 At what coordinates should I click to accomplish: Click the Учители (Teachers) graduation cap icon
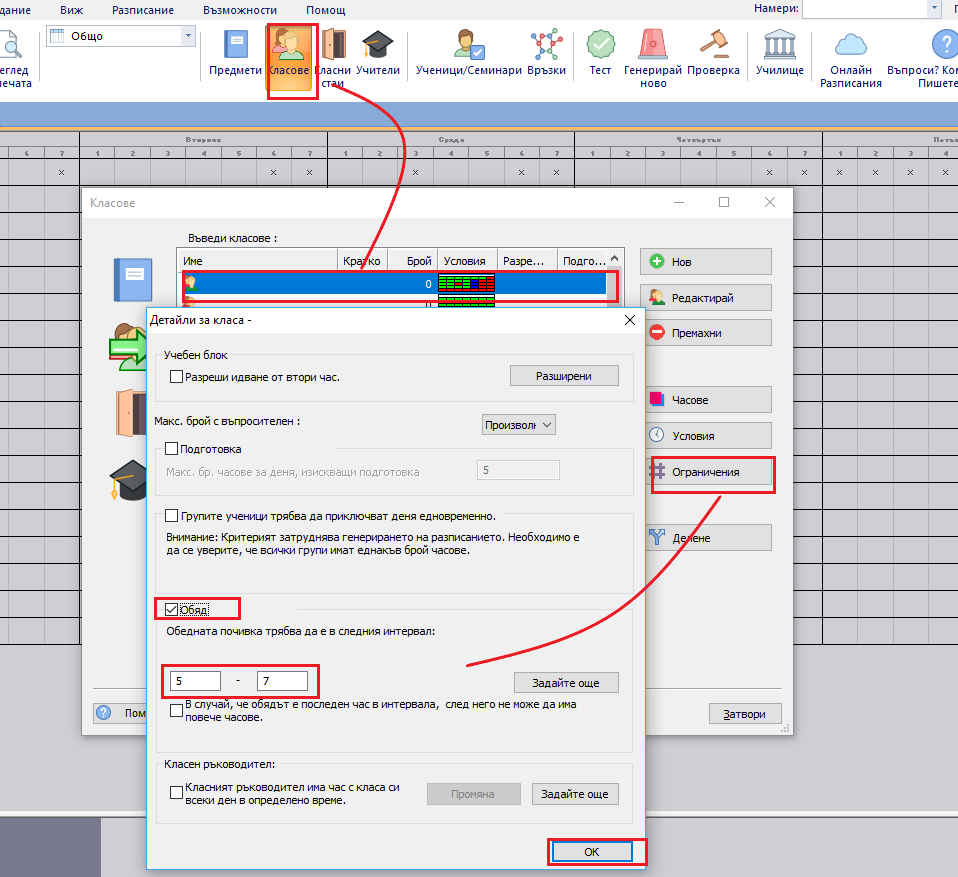pyautogui.click(x=377, y=47)
